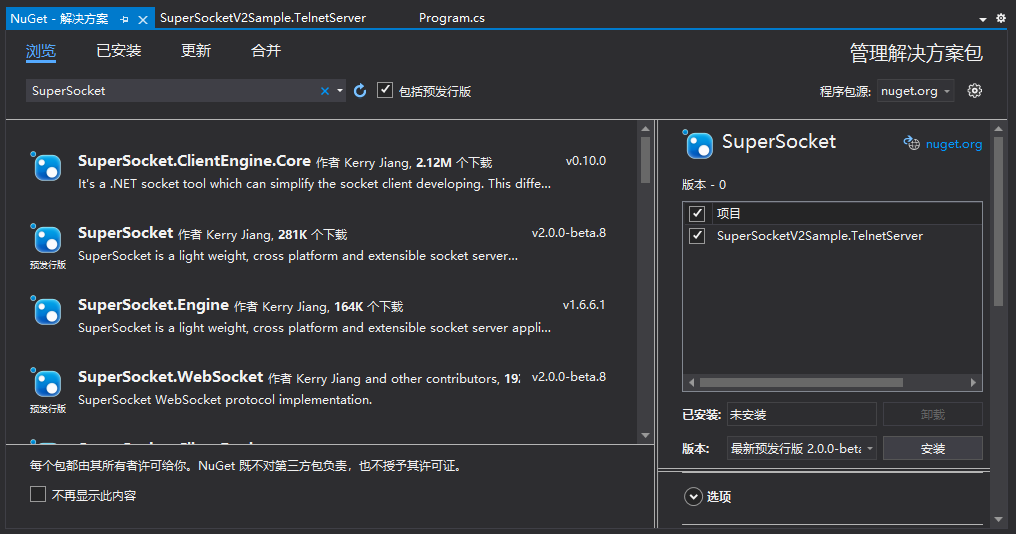Click project list scroll left arrow

[x=691, y=382]
